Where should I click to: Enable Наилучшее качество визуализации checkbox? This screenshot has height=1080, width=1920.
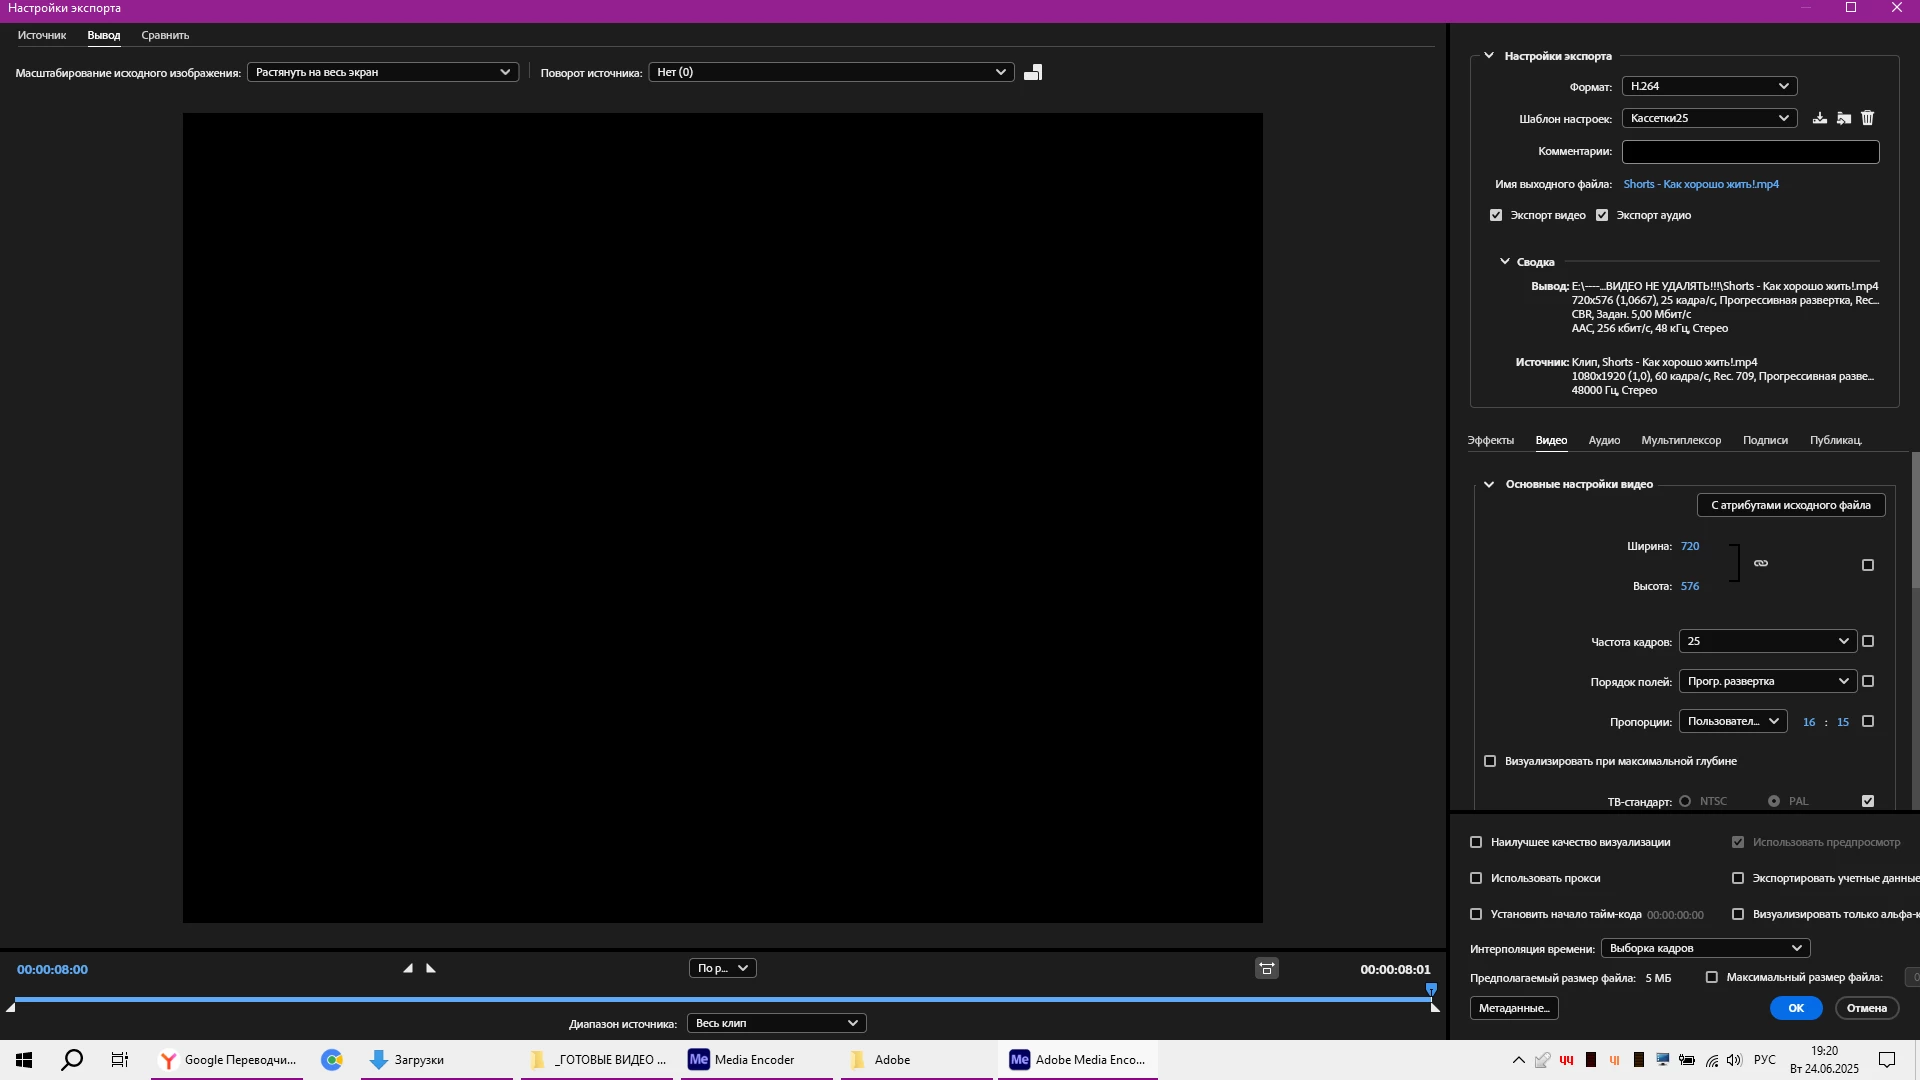[1476, 842]
